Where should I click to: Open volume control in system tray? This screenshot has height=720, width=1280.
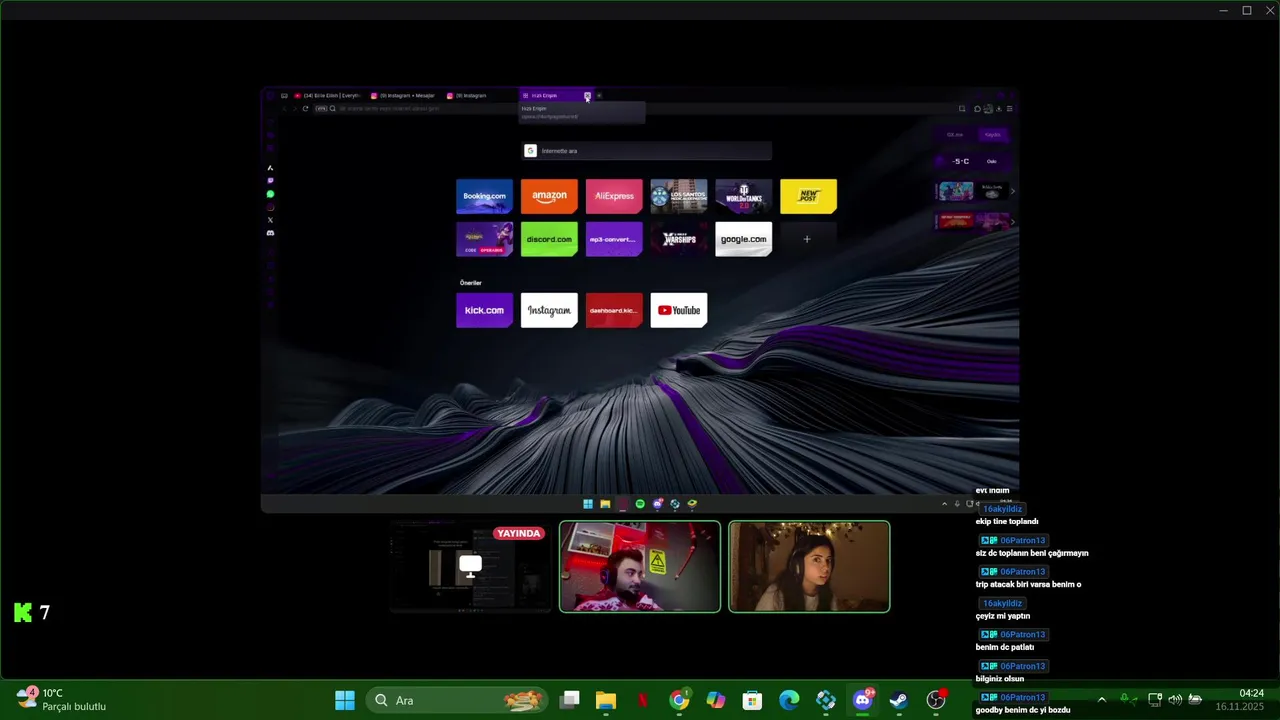tap(1175, 700)
